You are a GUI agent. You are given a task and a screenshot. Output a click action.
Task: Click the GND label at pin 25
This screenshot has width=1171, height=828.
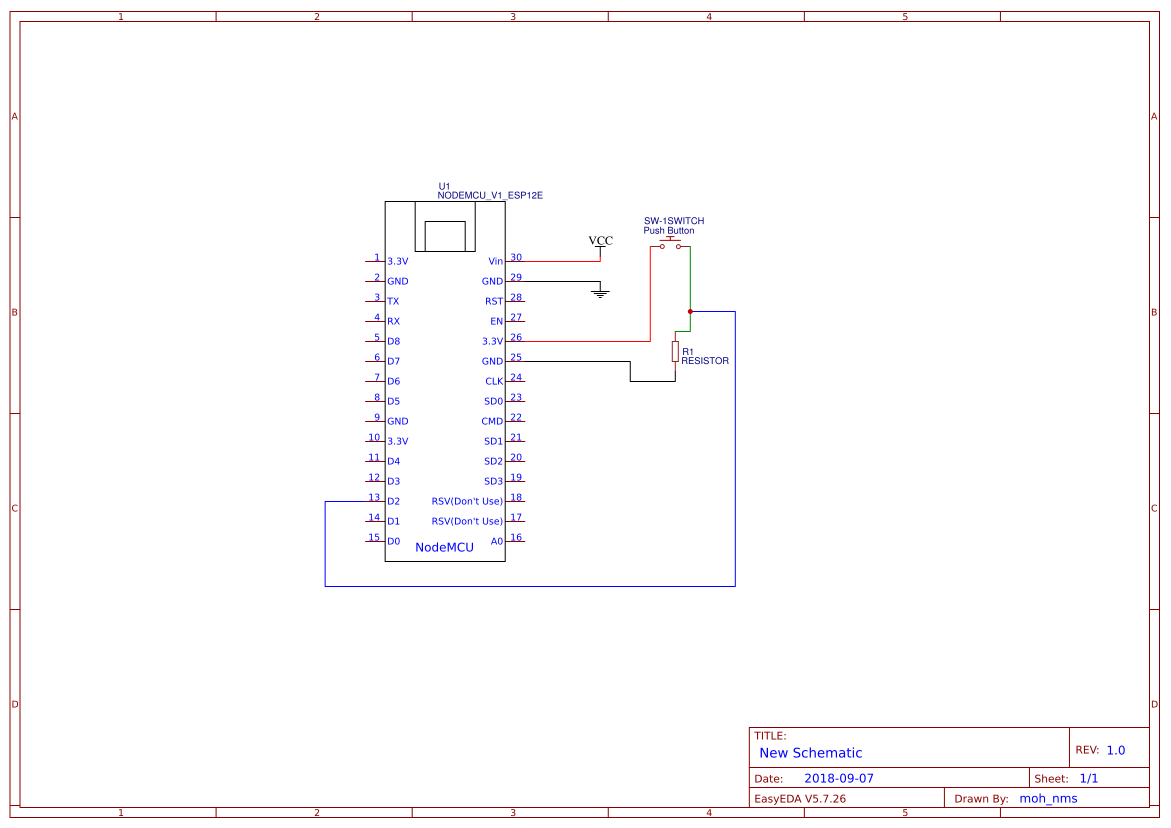click(492, 361)
